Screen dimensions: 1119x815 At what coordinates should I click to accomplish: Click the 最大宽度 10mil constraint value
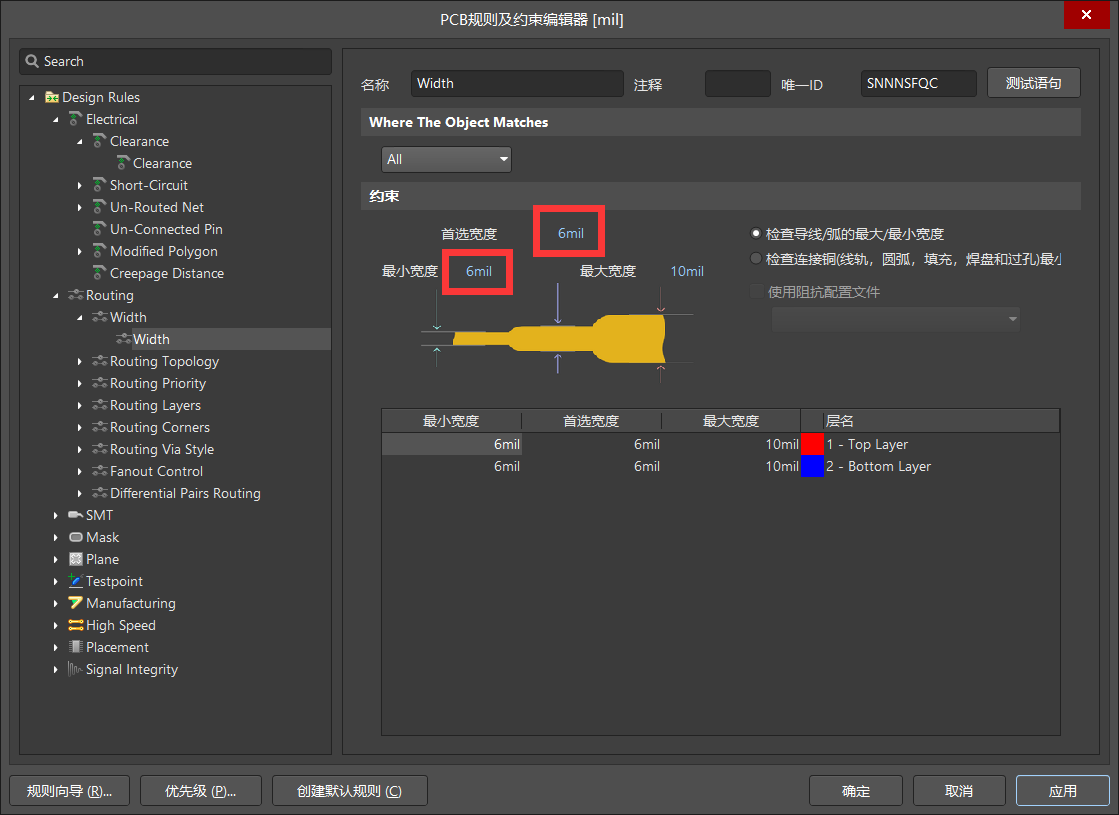coord(687,271)
